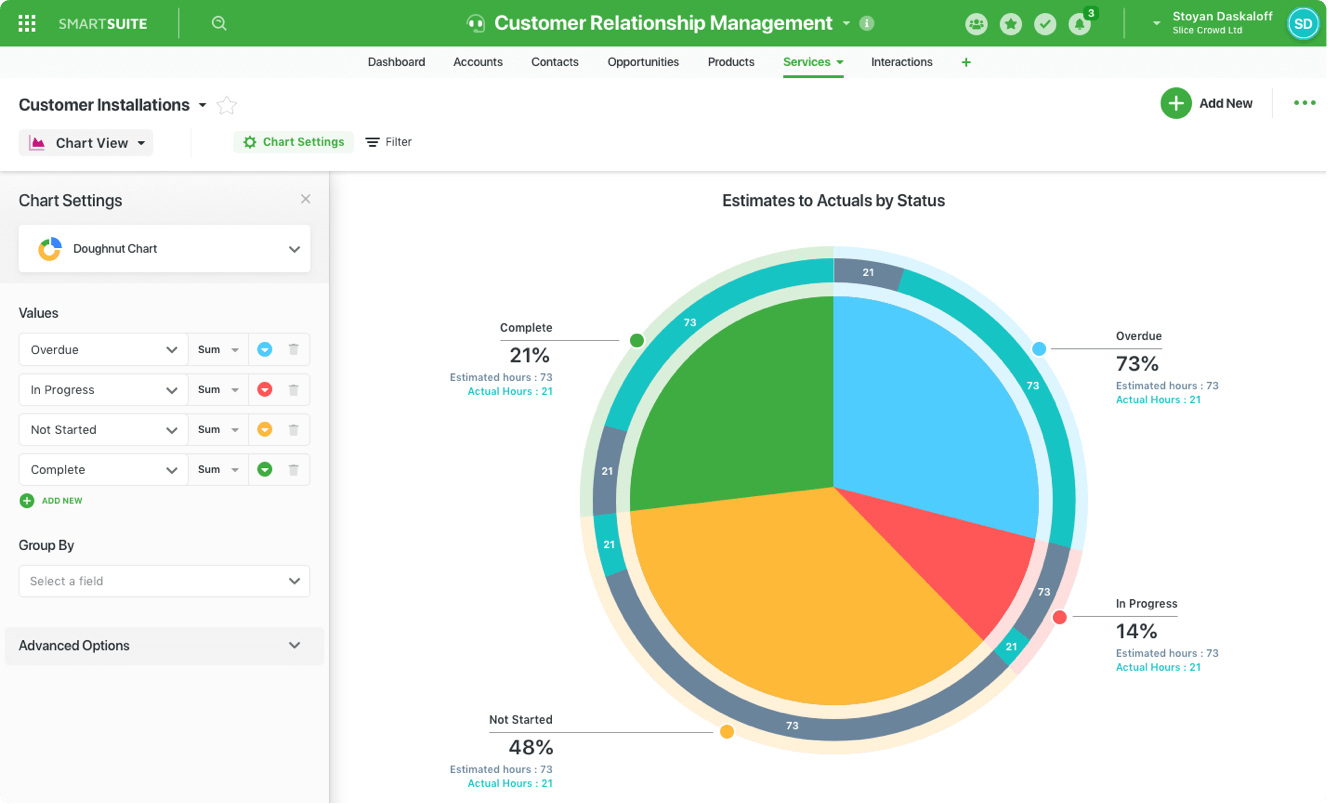Click the info icon beside the title

pyautogui.click(x=867, y=23)
